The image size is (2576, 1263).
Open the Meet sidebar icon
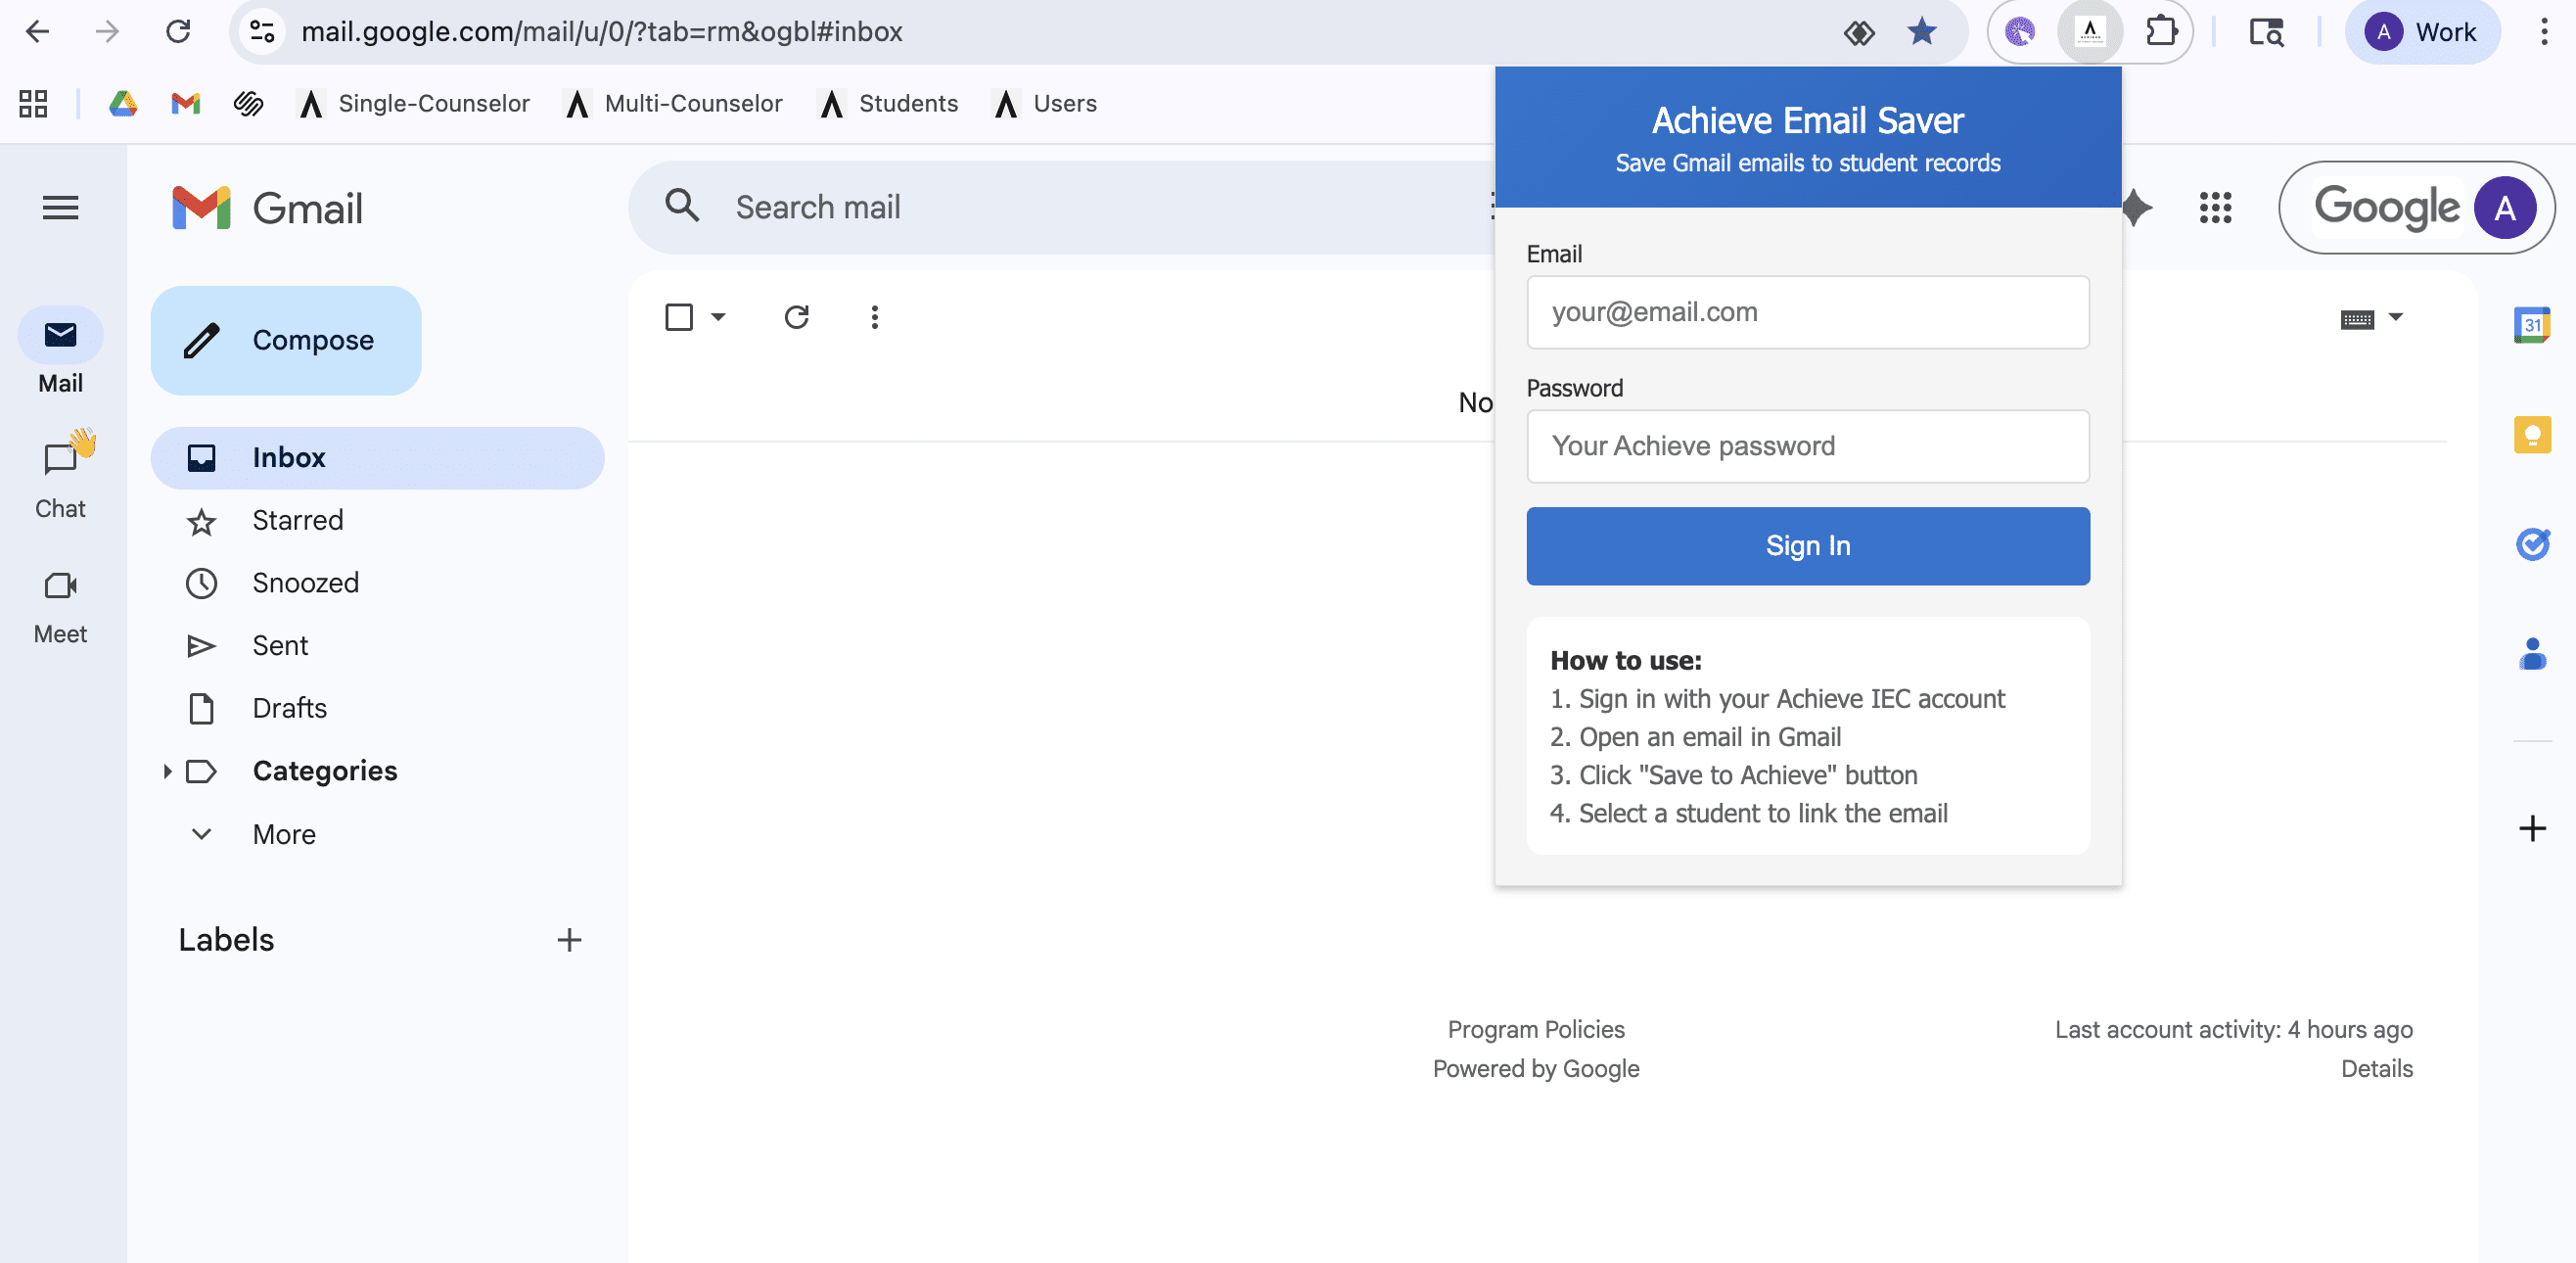coord(60,586)
